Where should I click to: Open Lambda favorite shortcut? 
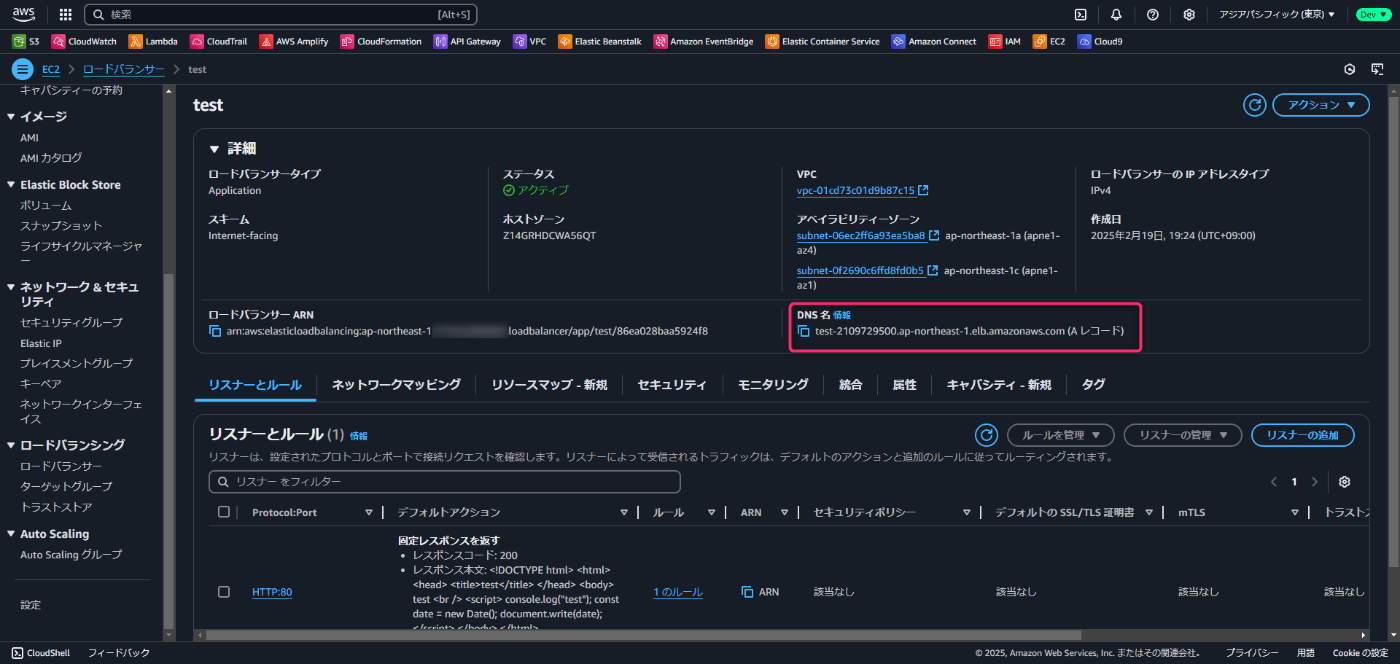tap(153, 41)
